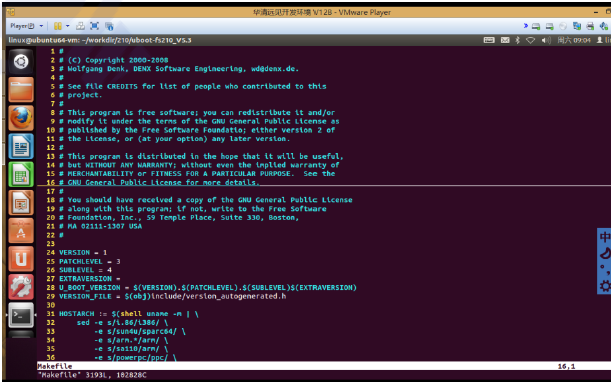Toggle the moon icon in the input method bar

pyautogui.click(x=605, y=253)
